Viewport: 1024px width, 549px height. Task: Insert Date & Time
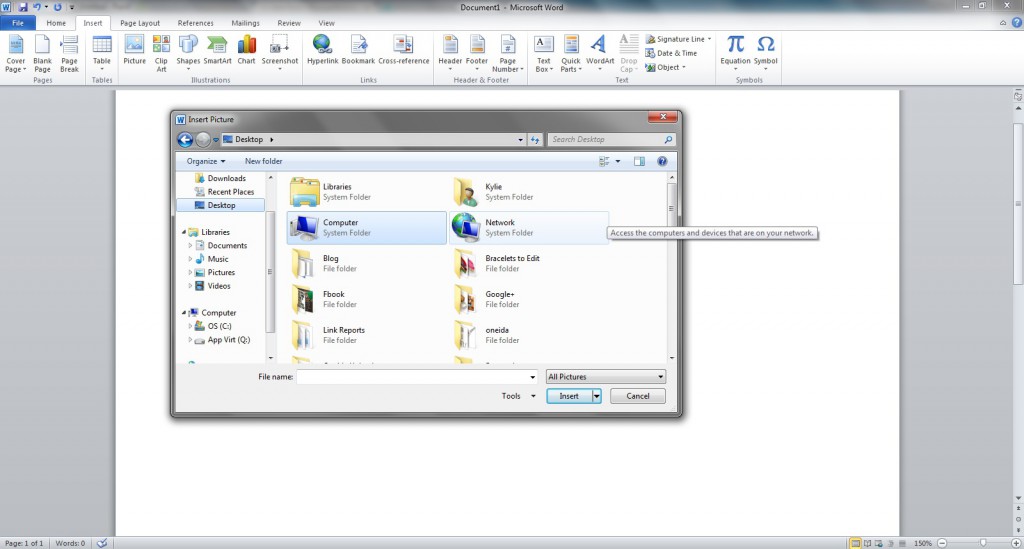coord(671,53)
